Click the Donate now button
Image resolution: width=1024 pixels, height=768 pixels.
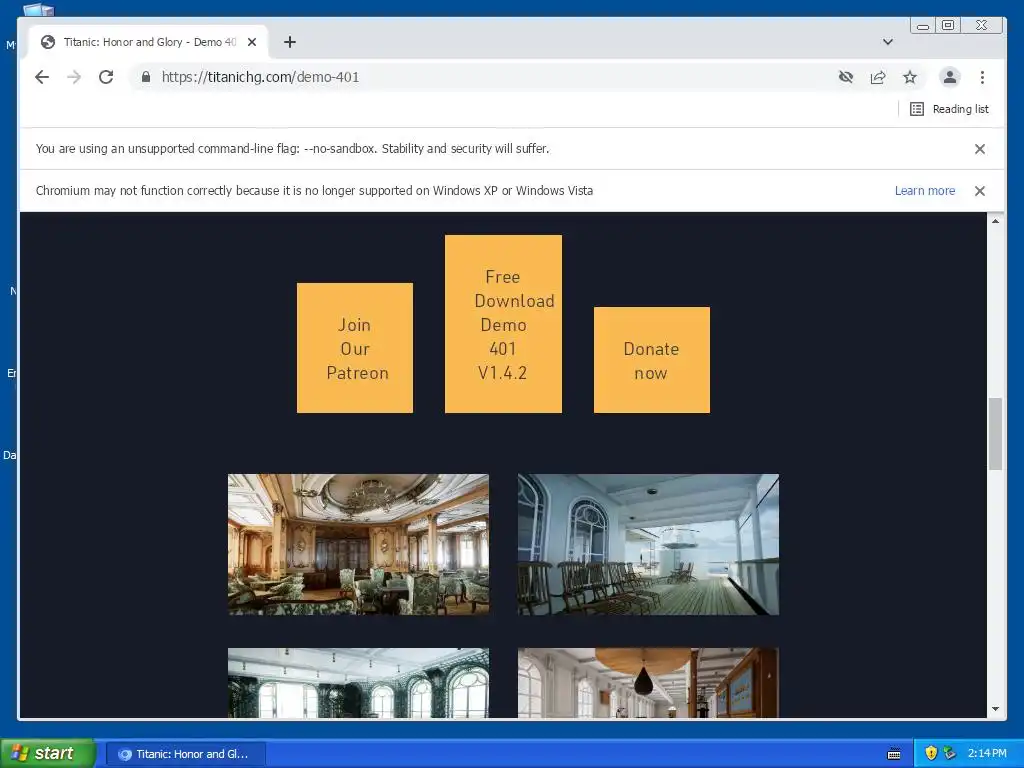[652, 360]
